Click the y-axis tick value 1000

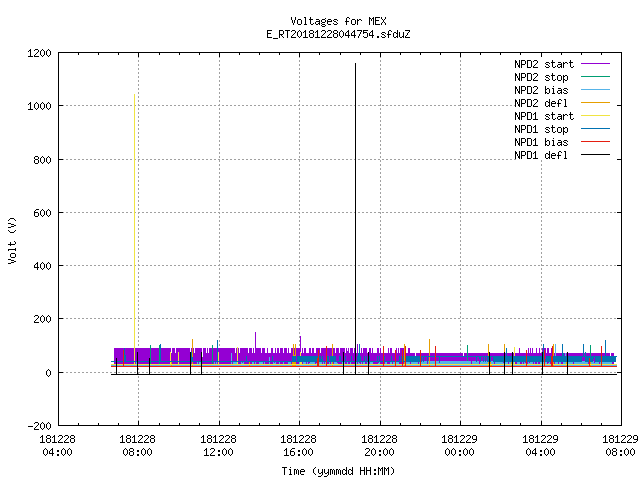(40, 106)
